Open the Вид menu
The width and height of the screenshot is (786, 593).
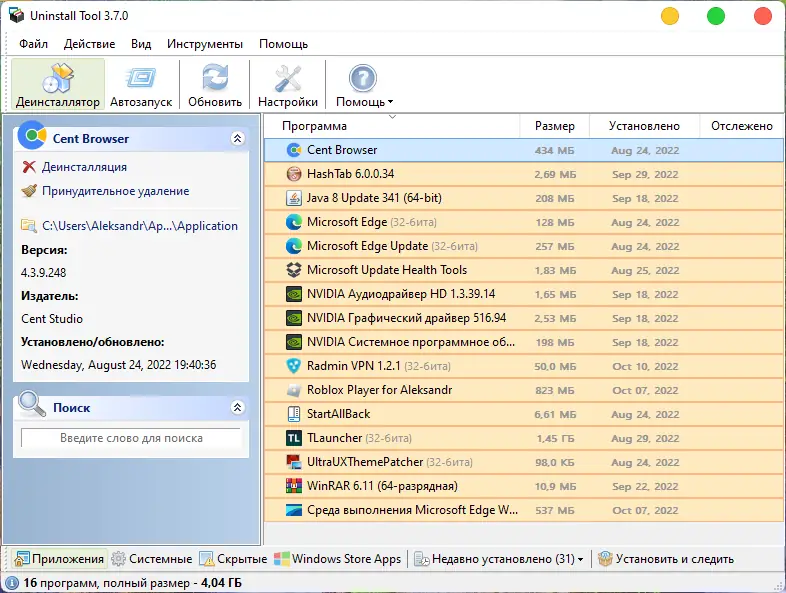pyautogui.click(x=141, y=44)
